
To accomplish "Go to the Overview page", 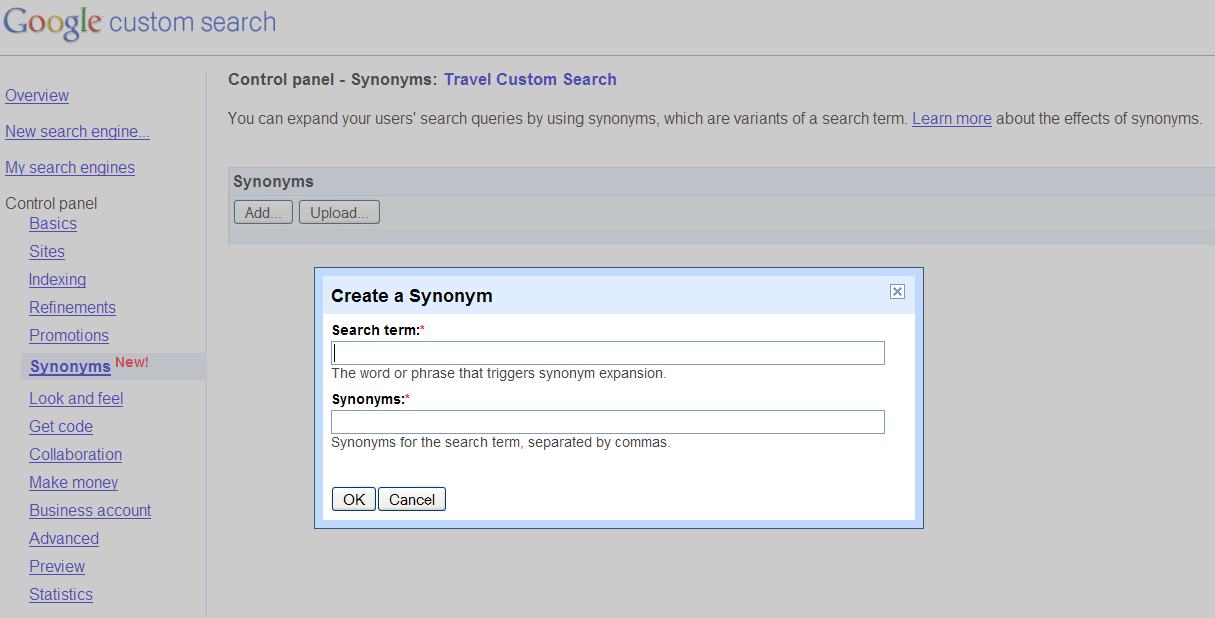I will 37,95.
